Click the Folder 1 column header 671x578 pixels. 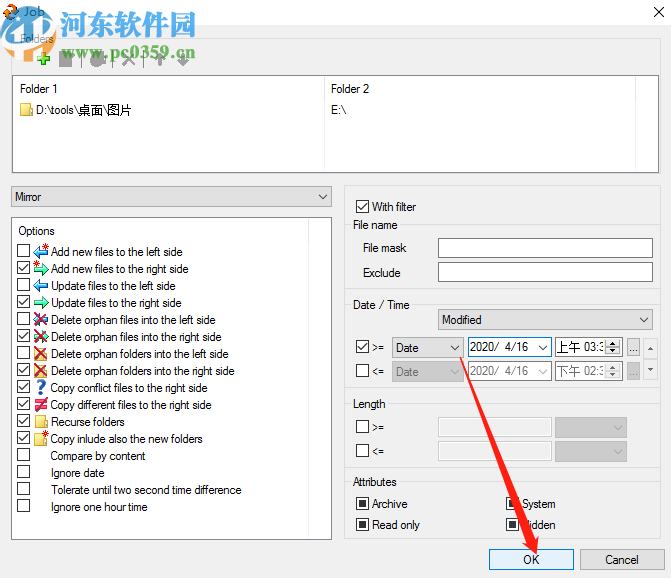(x=39, y=89)
